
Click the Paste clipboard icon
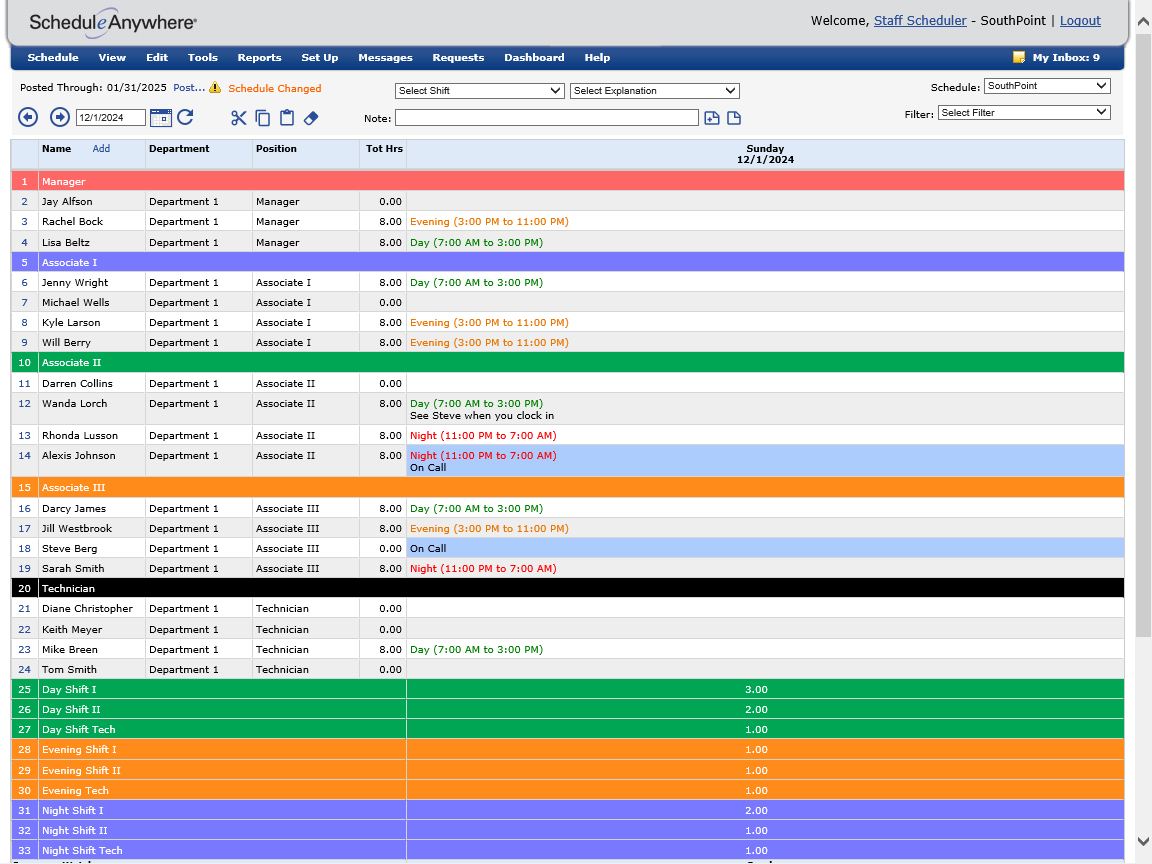(x=286, y=117)
